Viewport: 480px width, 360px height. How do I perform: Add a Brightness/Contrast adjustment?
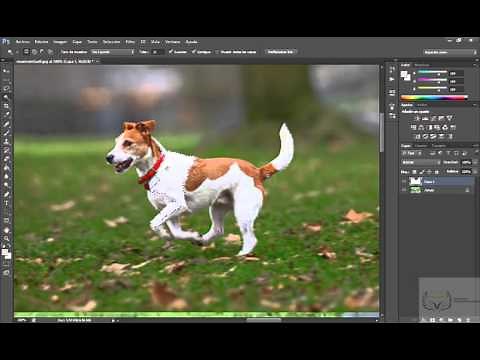tap(417, 118)
